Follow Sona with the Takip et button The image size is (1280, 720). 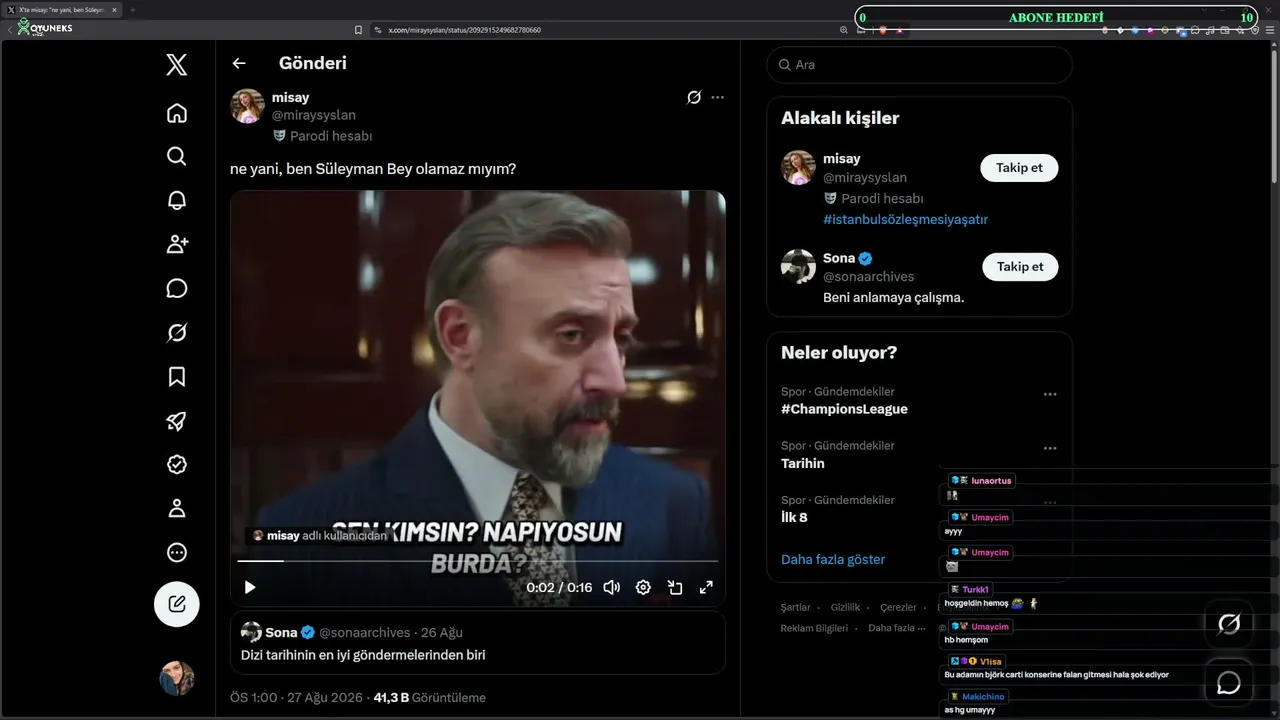click(1019, 267)
